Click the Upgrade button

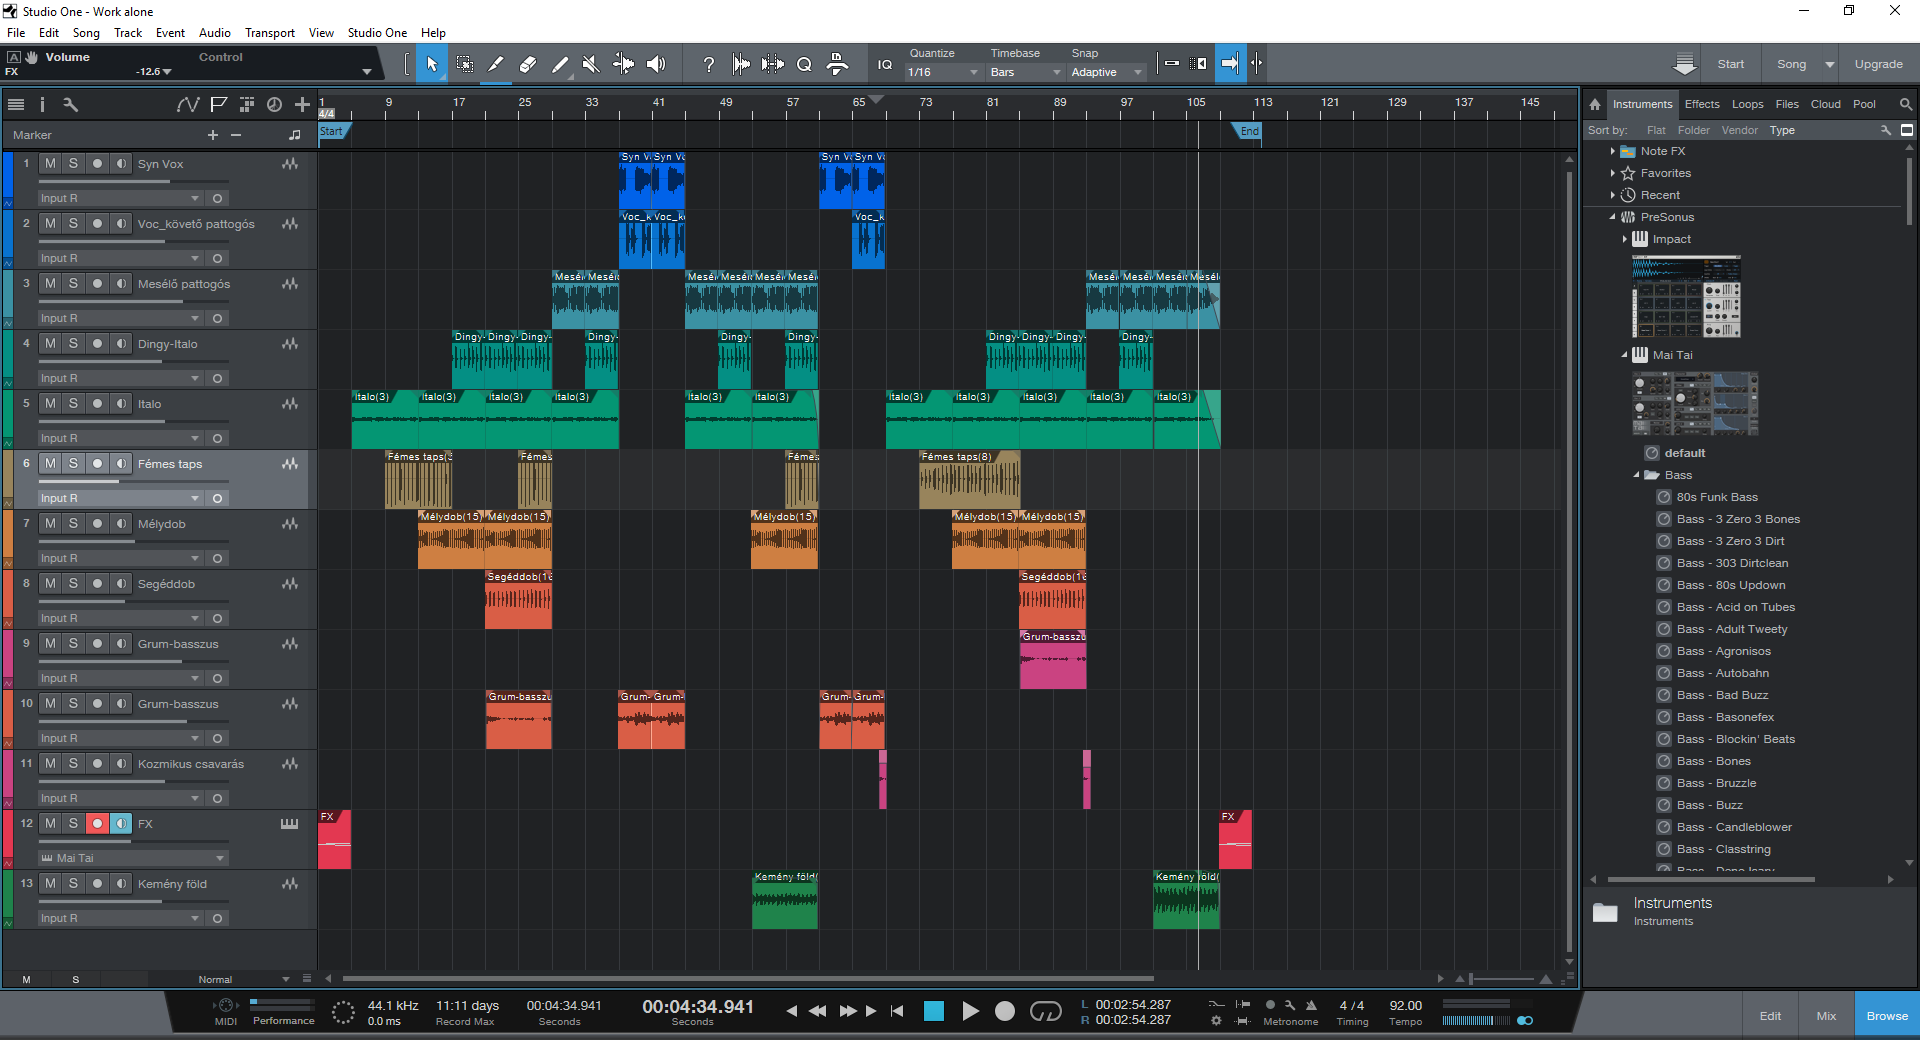(1878, 64)
